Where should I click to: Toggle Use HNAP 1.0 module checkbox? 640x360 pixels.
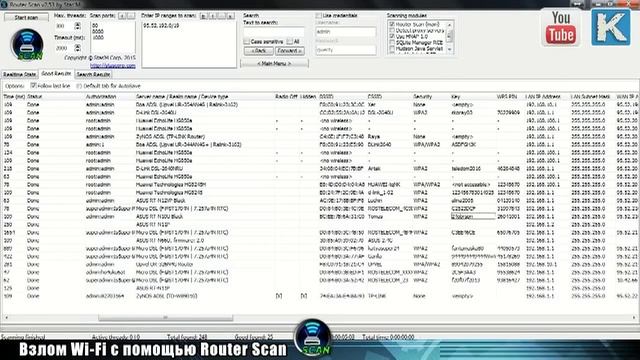click(392, 36)
